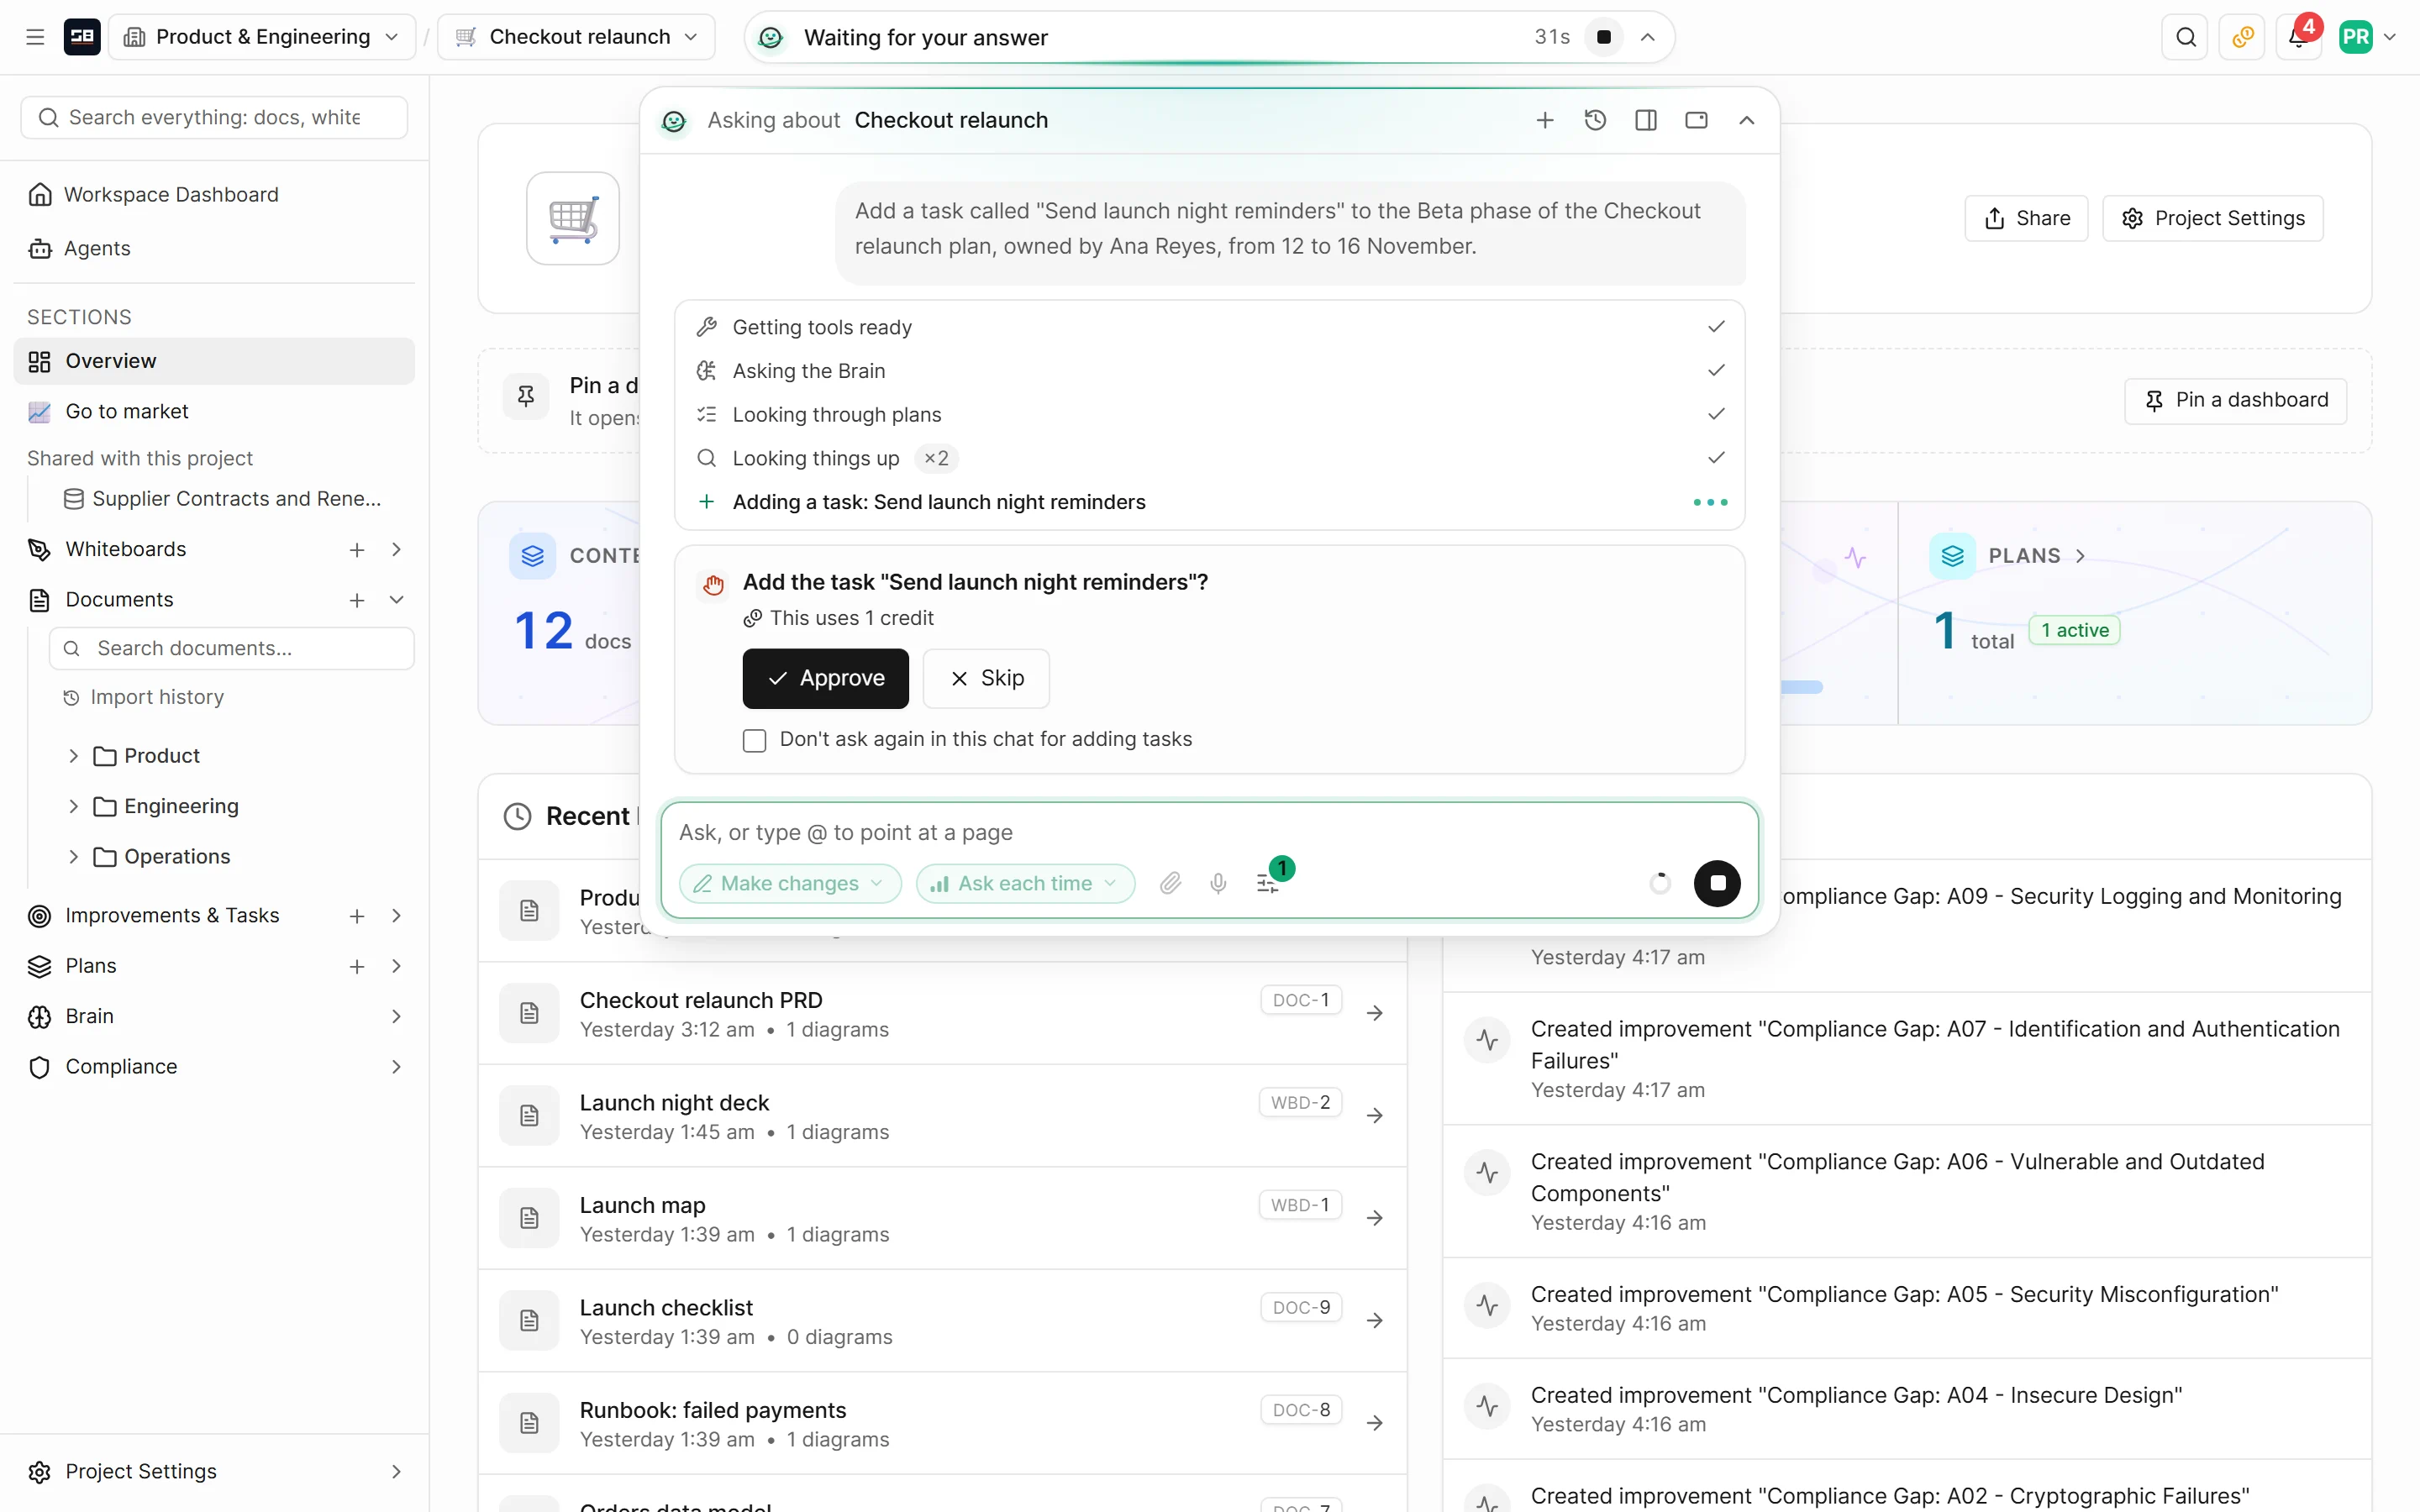This screenshot has width=2420, height=1512.
Task: Open the PLANS card link
Action: click(2035, 556)
